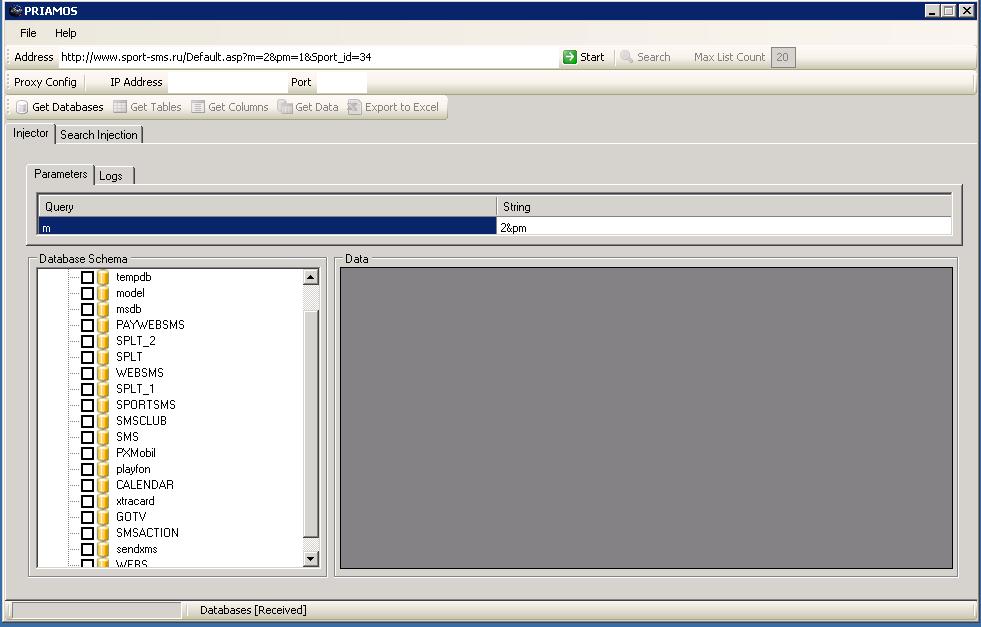Select the 'm' query row
Screen dimensions: 981x627
(x=267, y=227)
